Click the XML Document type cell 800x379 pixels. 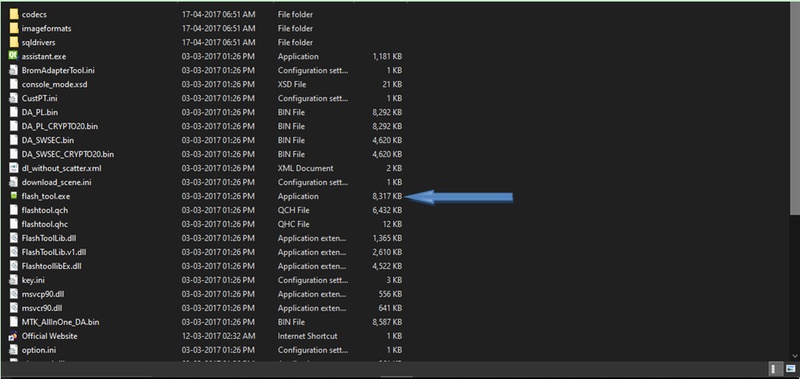tap(306, 168)
